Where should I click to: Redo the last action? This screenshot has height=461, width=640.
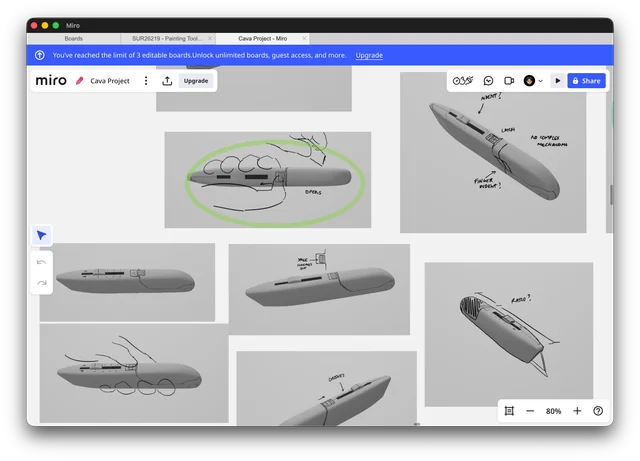[x=41, y=283]
